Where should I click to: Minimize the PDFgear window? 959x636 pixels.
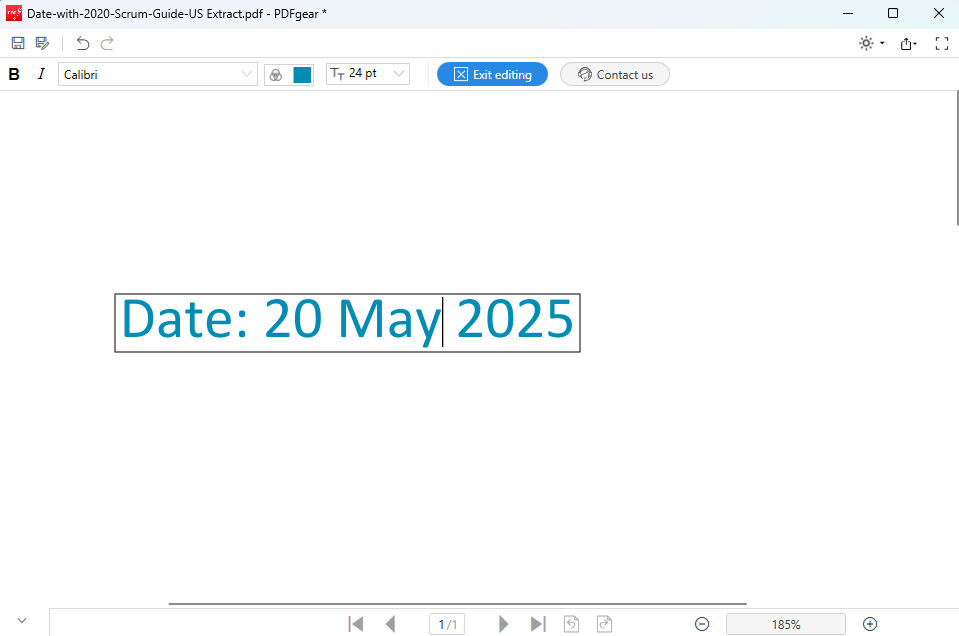coord(848,13)
